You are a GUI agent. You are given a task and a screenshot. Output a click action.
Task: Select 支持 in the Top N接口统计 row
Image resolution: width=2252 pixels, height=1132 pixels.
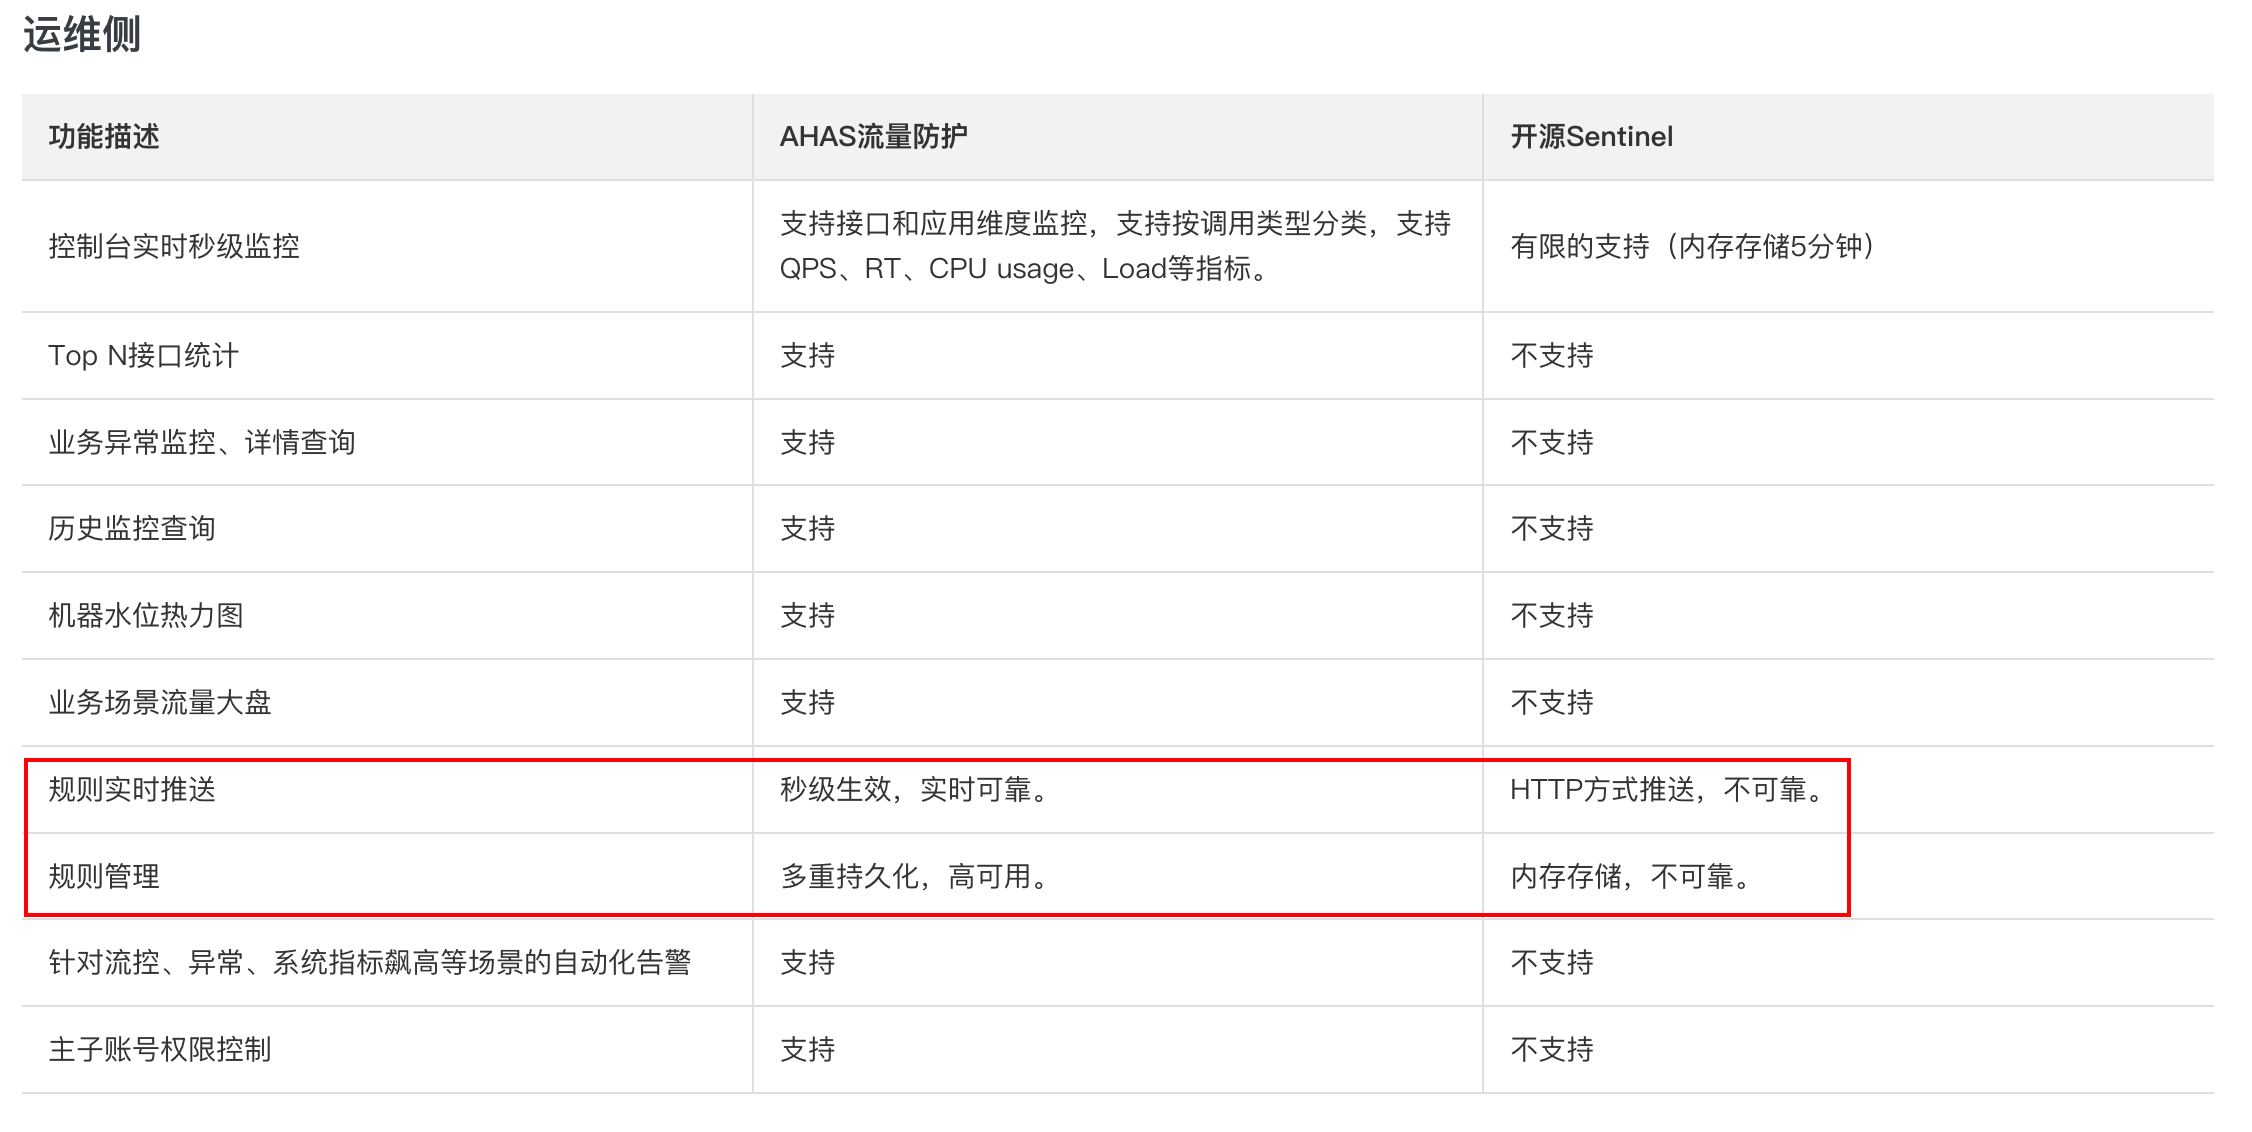807,355
